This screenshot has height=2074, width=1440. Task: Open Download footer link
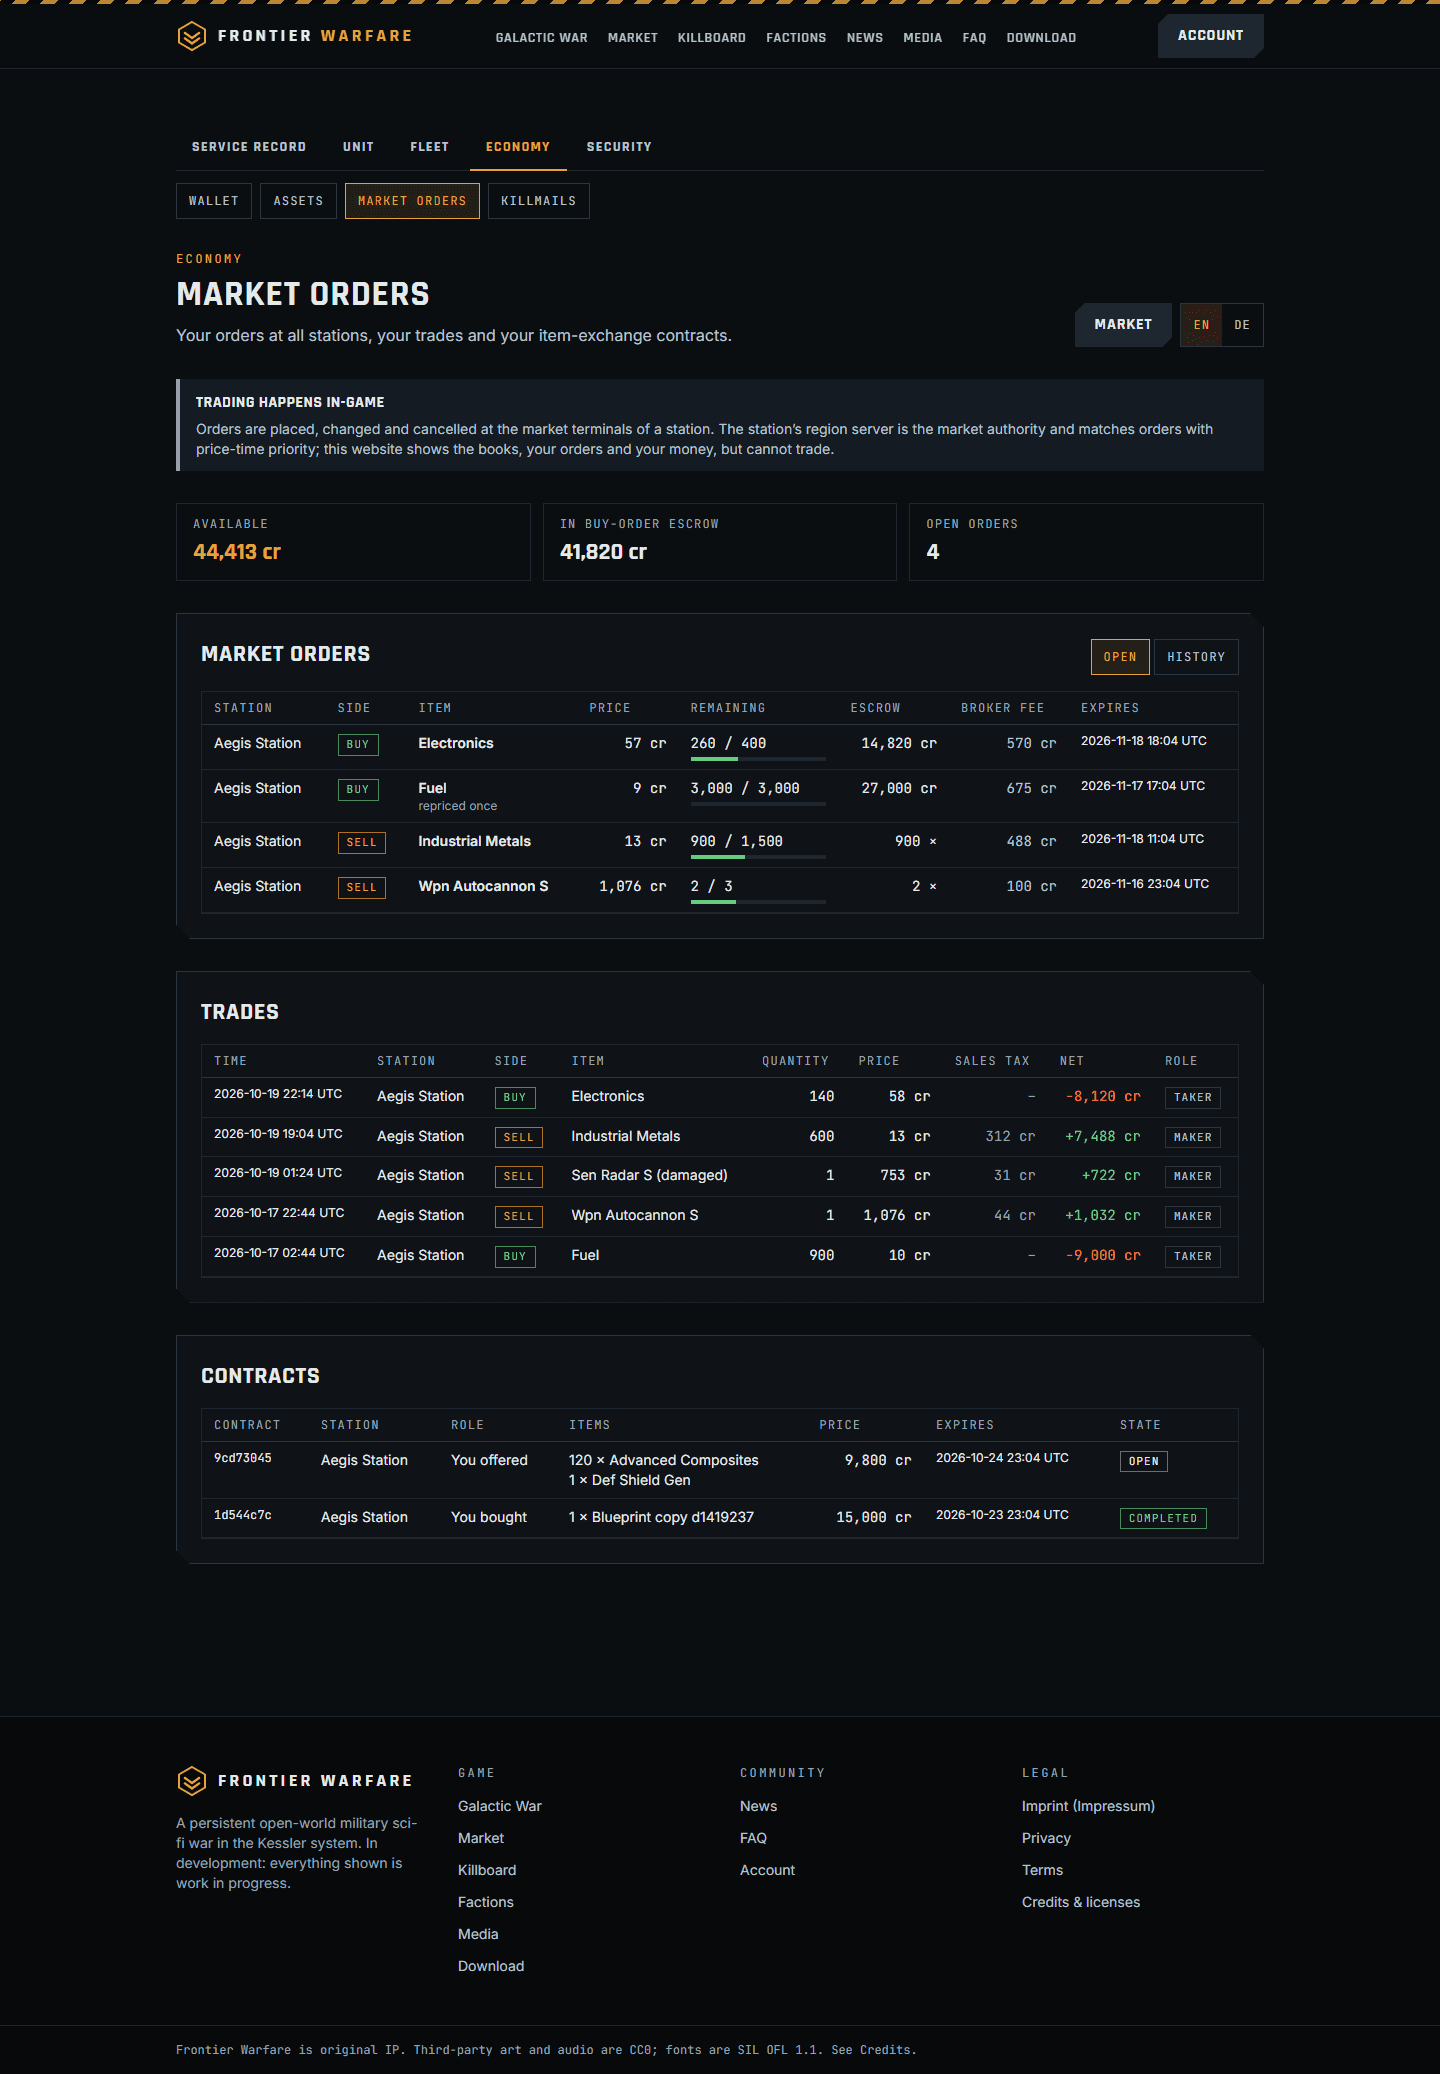(491, 1966)
